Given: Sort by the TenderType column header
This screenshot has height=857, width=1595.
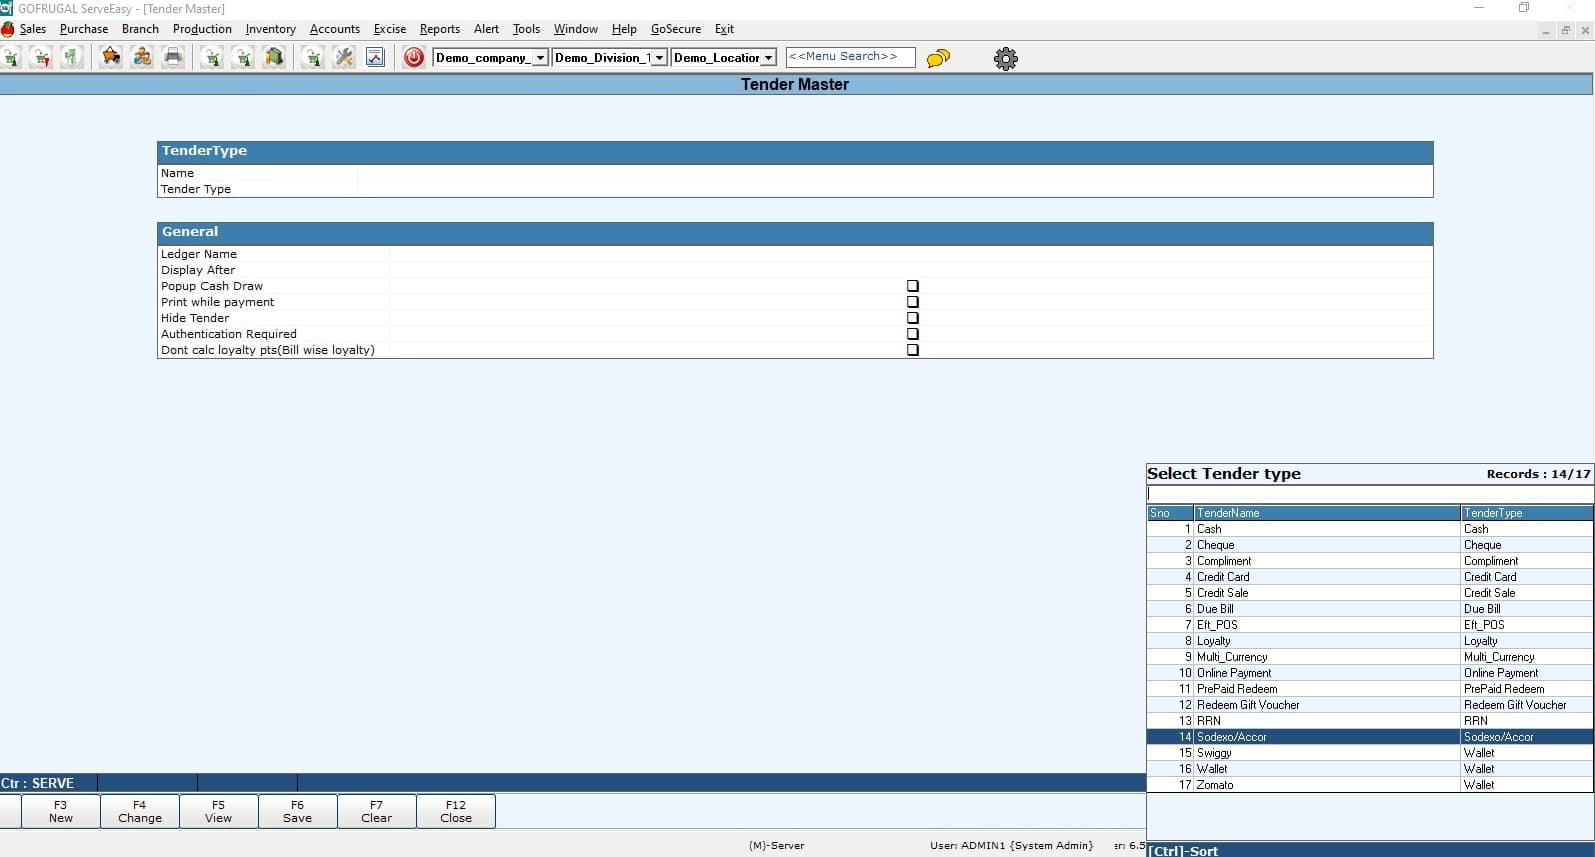Looking at the screenshot, I should point(1527,513).
